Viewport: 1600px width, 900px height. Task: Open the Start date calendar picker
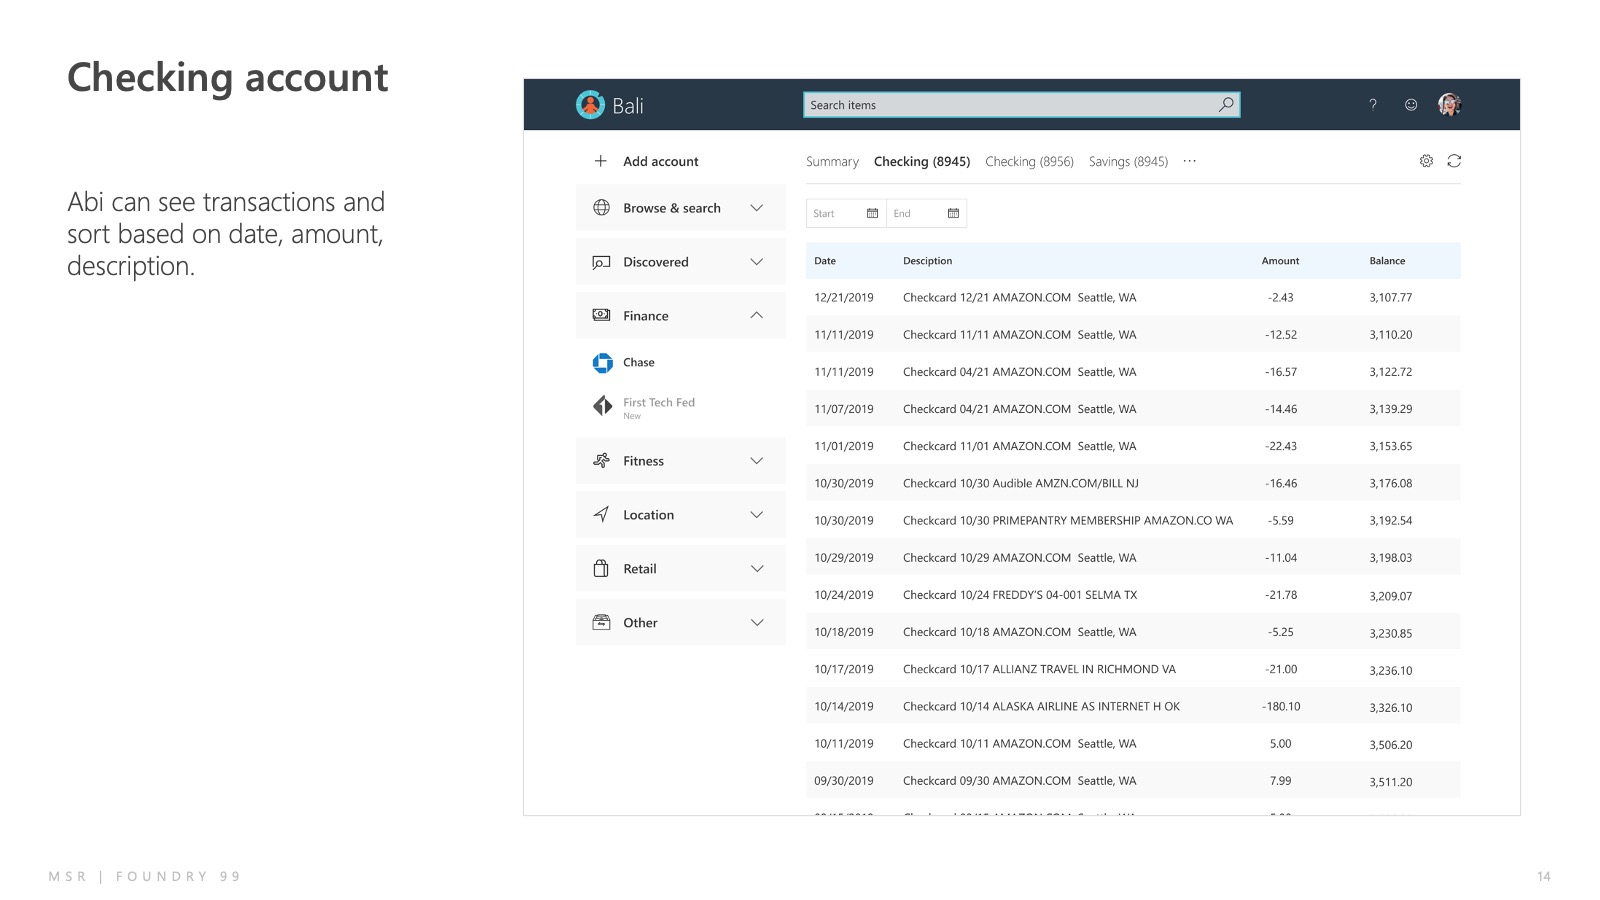click(x=872, y=213)
